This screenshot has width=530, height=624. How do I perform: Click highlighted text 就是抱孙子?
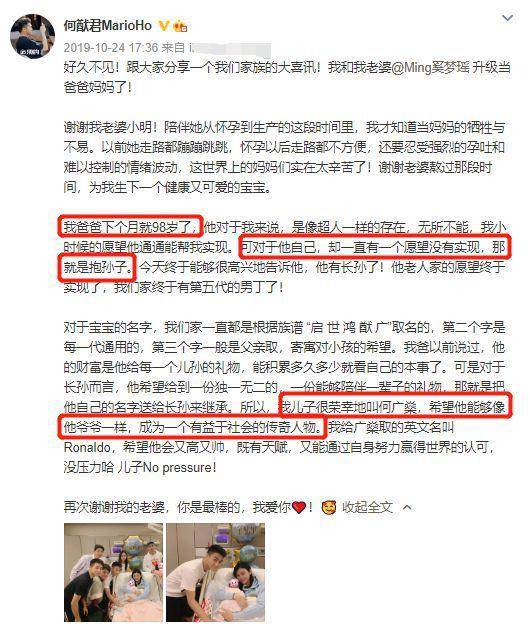pyautogui.click(x=98, y=267)
